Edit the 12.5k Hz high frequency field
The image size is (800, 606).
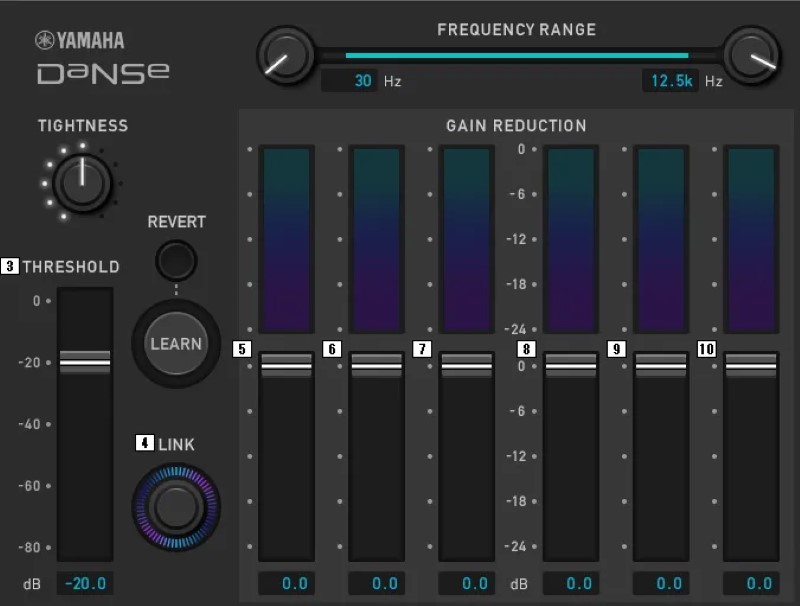tap(670, 81)
